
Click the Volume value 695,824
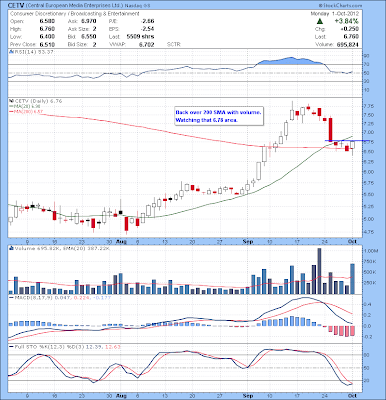click(x=347, y=44)
